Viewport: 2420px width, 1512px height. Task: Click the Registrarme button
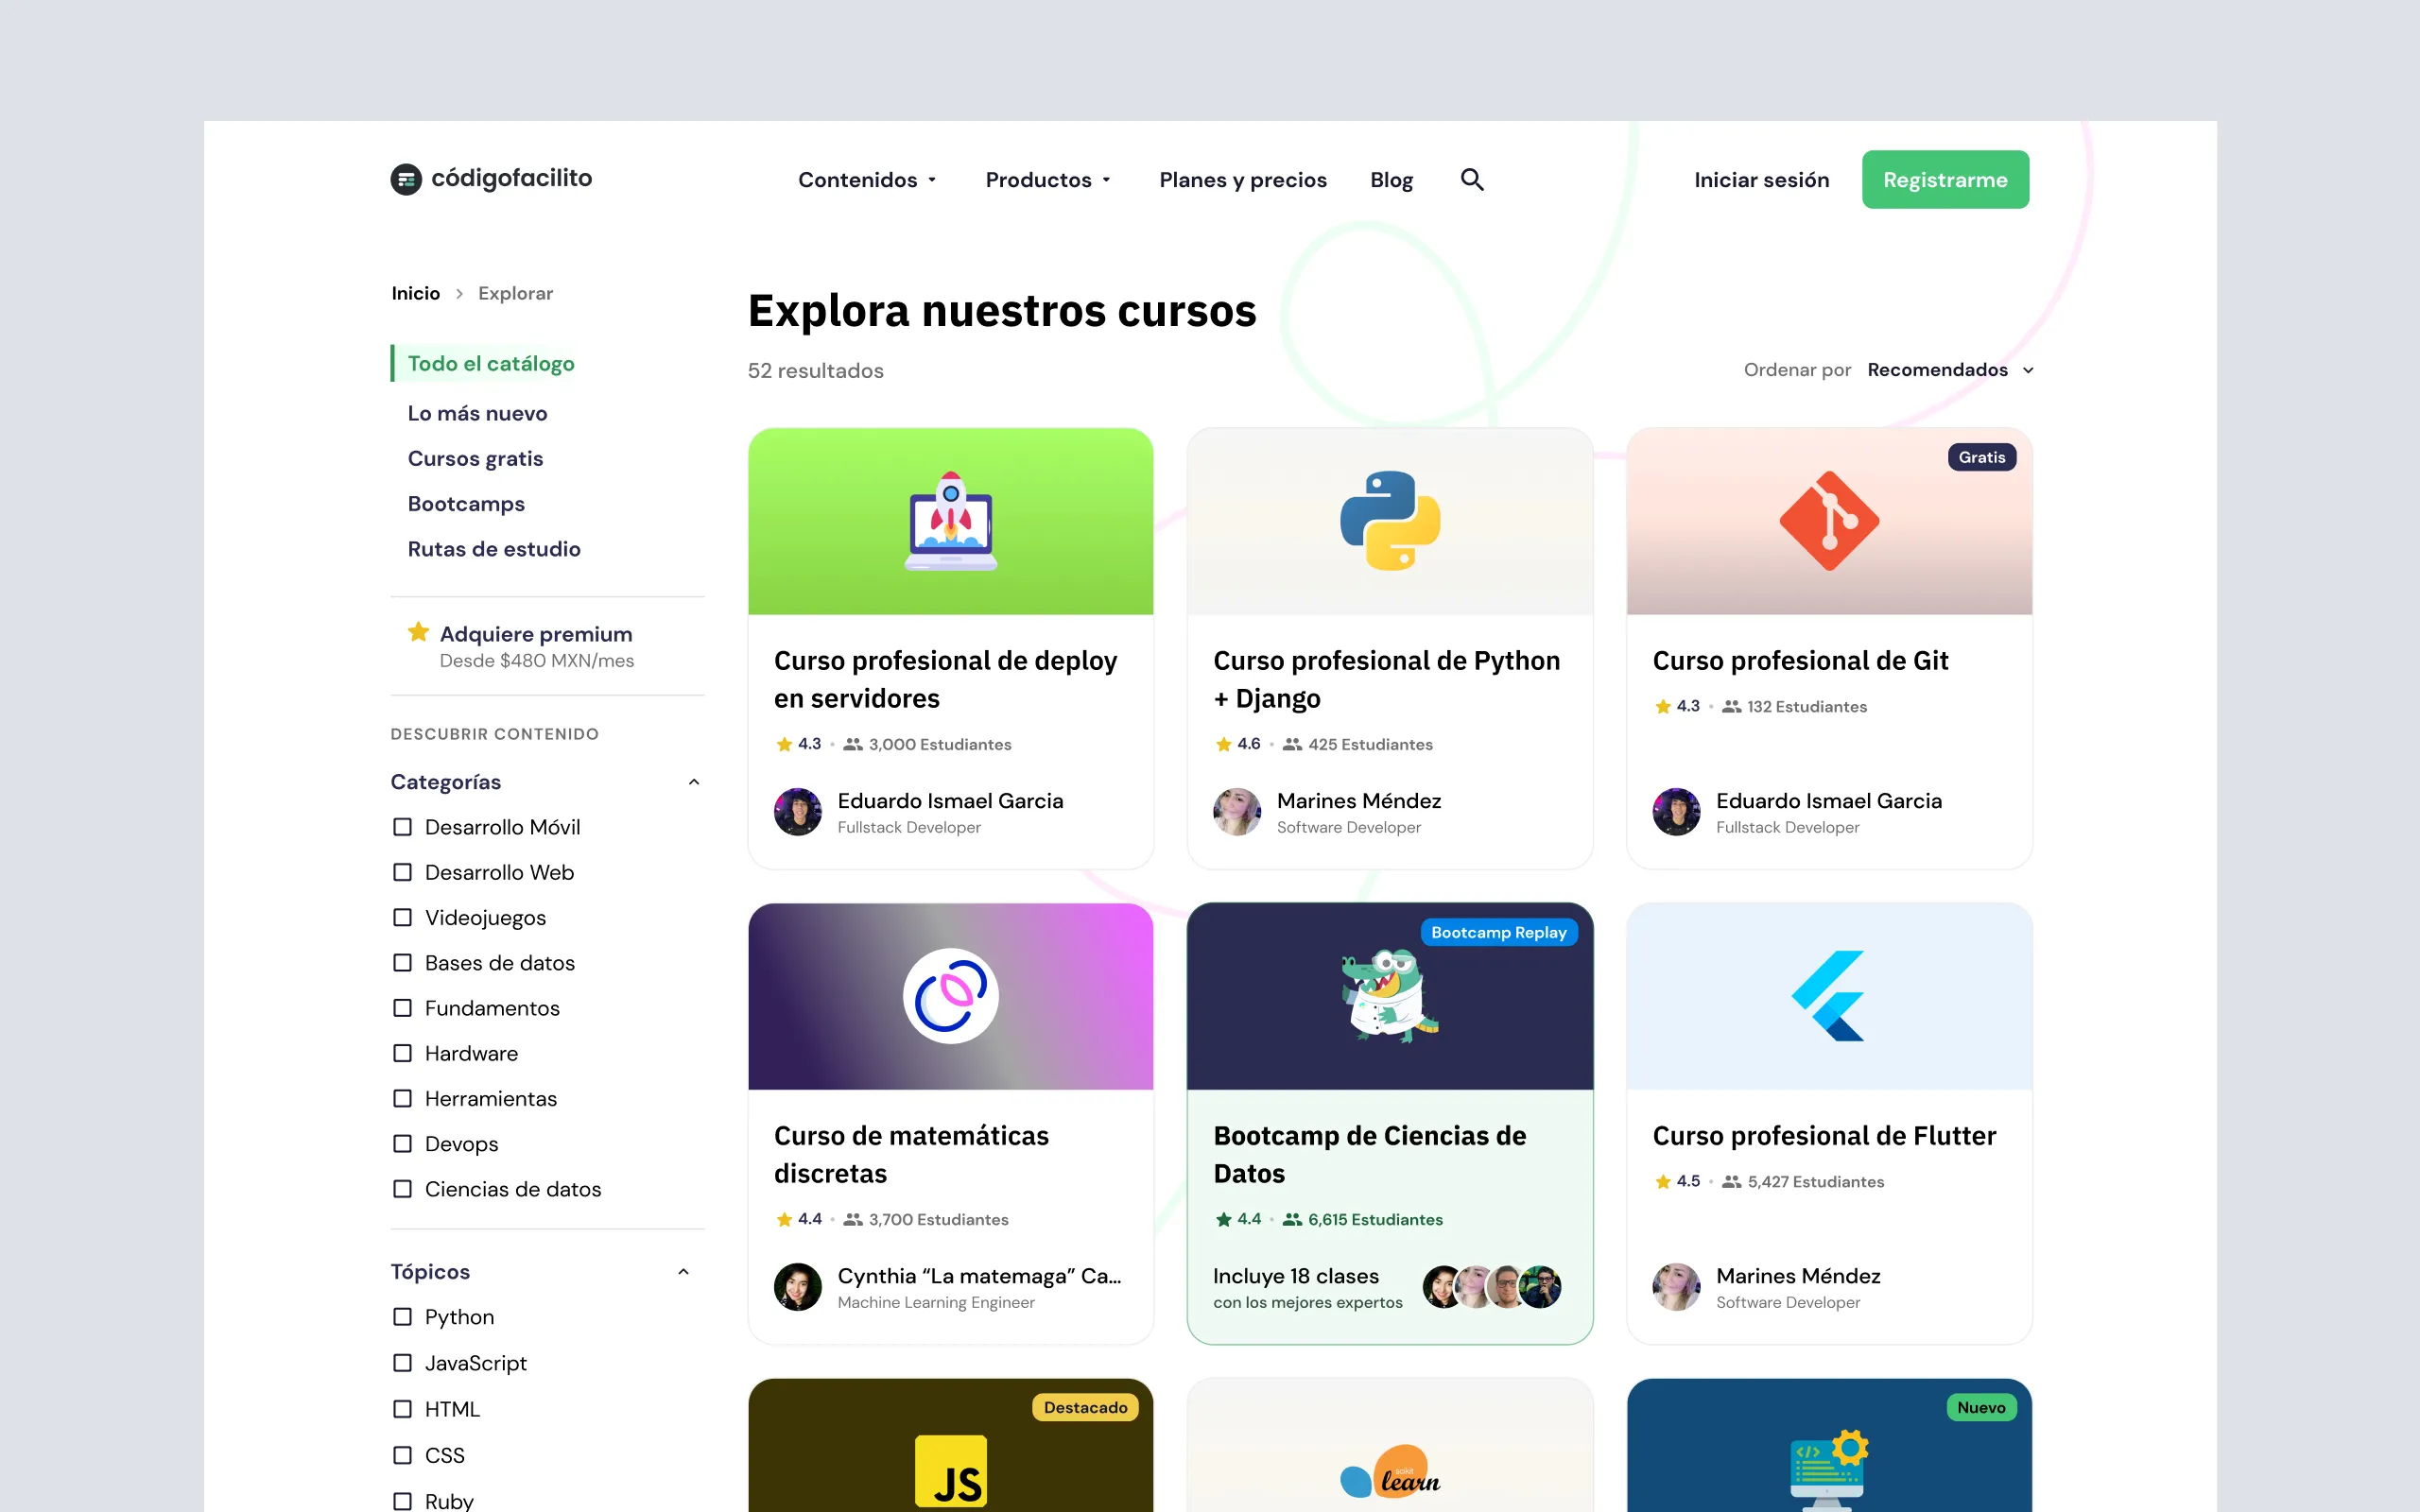[x=1945, y=180]
